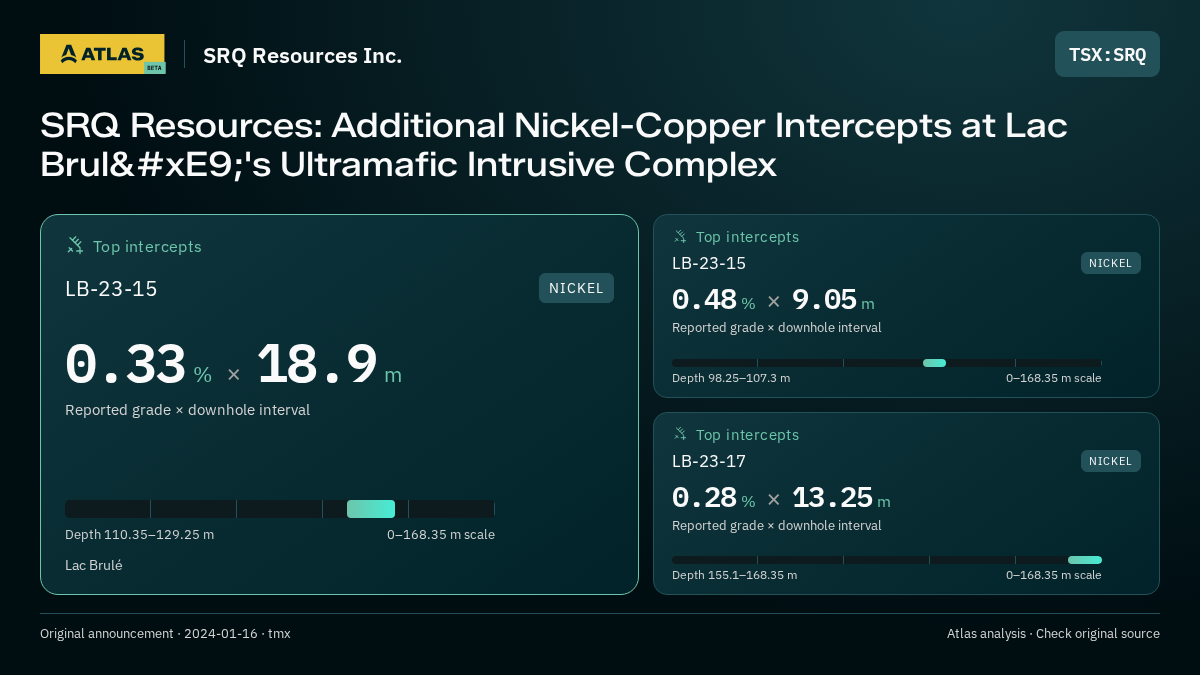
Task: Click NICKEL tag in the 0.48% card
Action: pos(1110,263)
